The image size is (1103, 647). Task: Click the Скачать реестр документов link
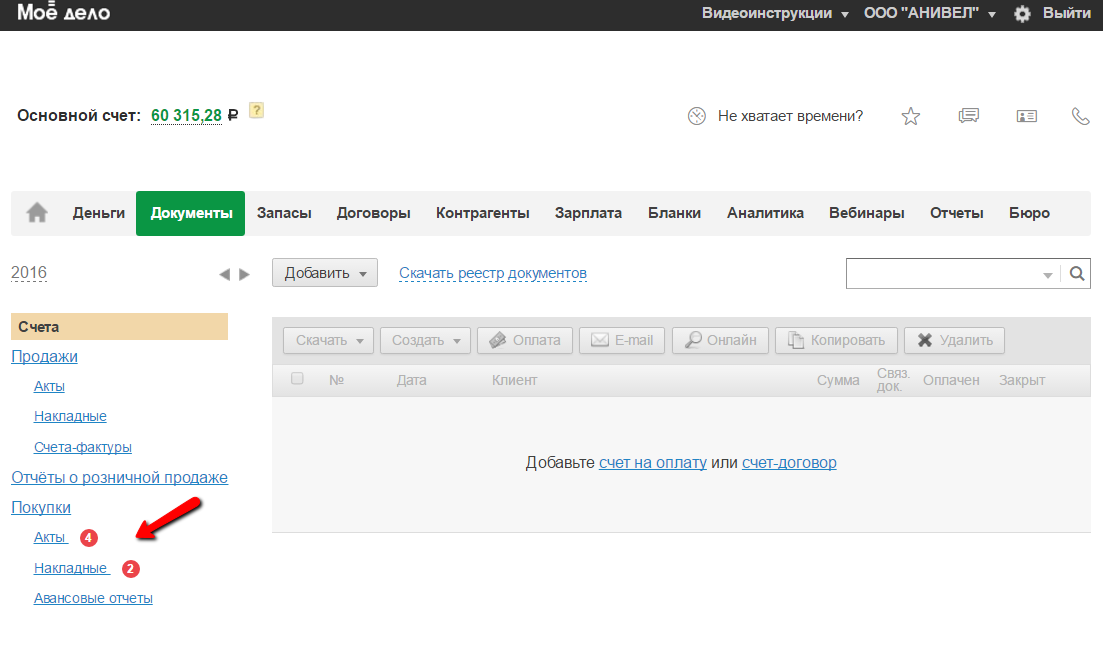coord(492,273)
